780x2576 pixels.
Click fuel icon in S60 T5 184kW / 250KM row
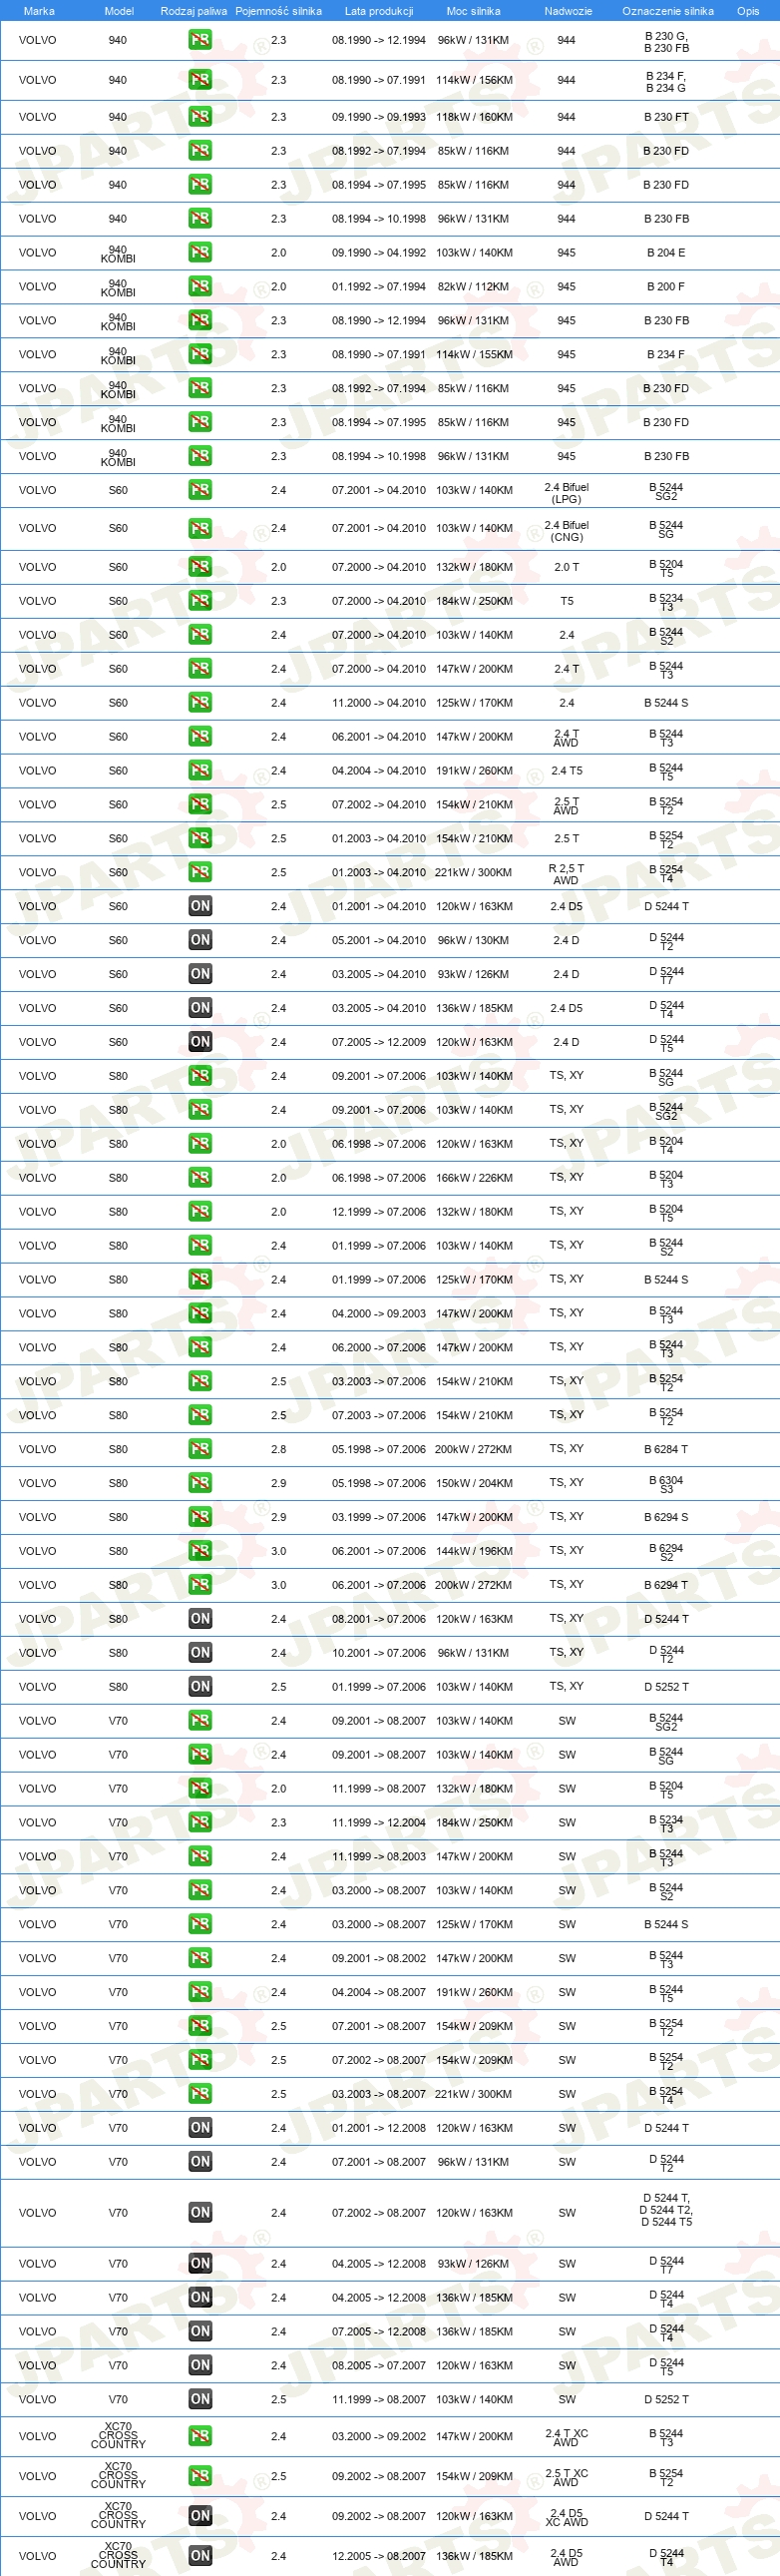[x=200, y=601]
